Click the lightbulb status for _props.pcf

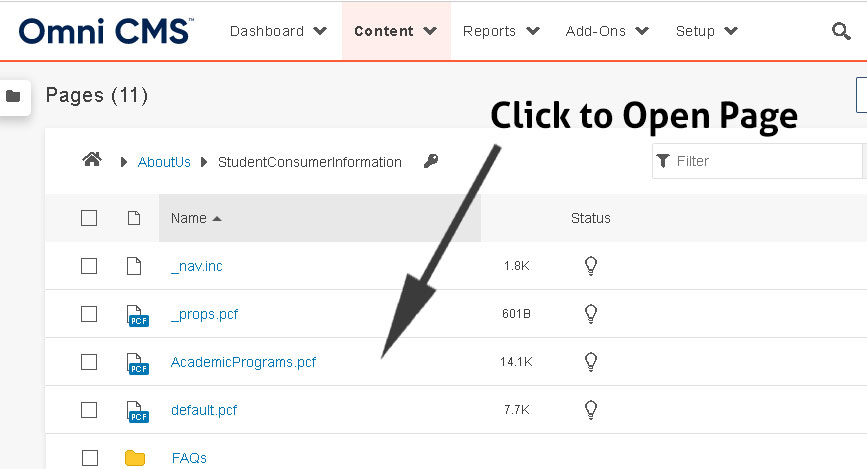591,314
